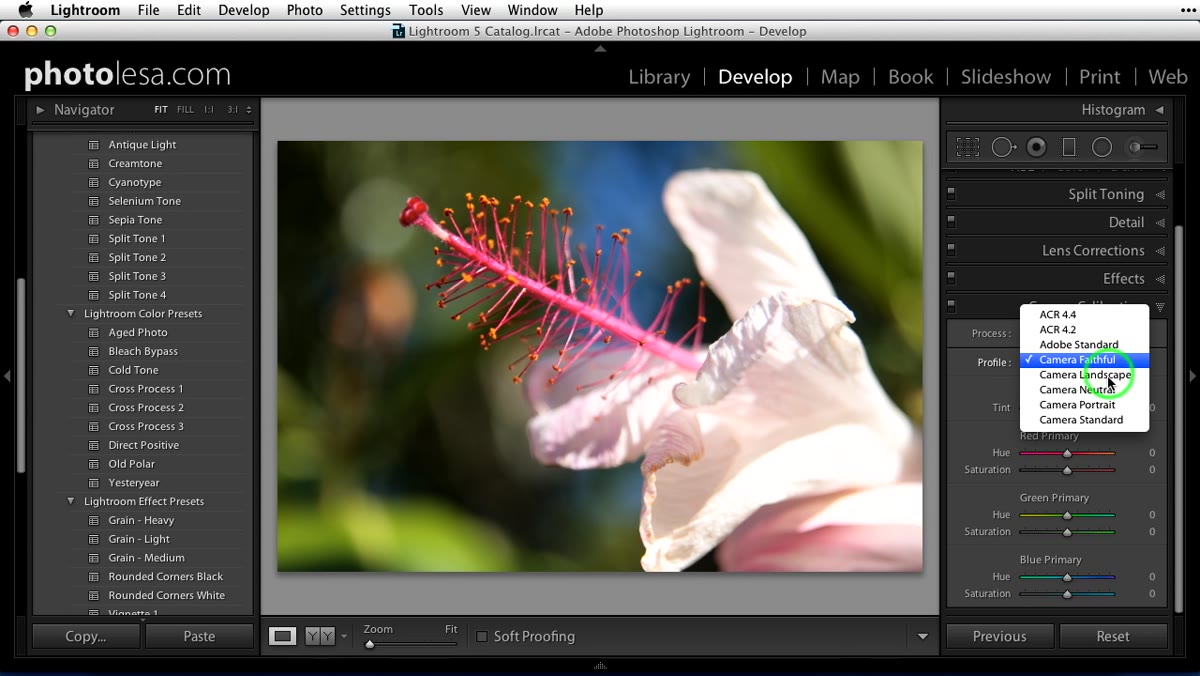Click the hibiscus photo in preview
The image size is (1200, 676).
[x=600, y=356]
